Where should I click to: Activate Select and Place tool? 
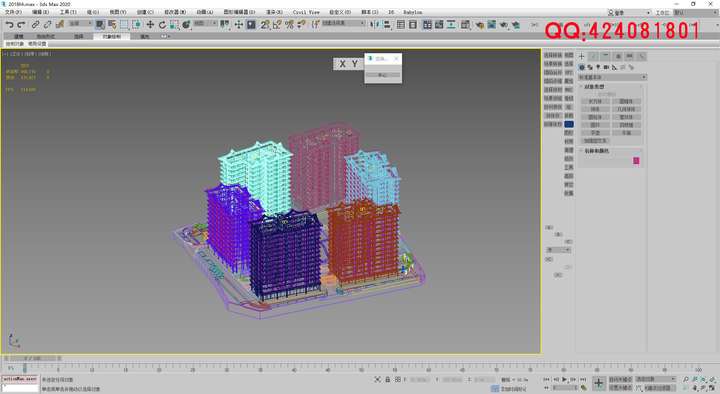point(186,24)
